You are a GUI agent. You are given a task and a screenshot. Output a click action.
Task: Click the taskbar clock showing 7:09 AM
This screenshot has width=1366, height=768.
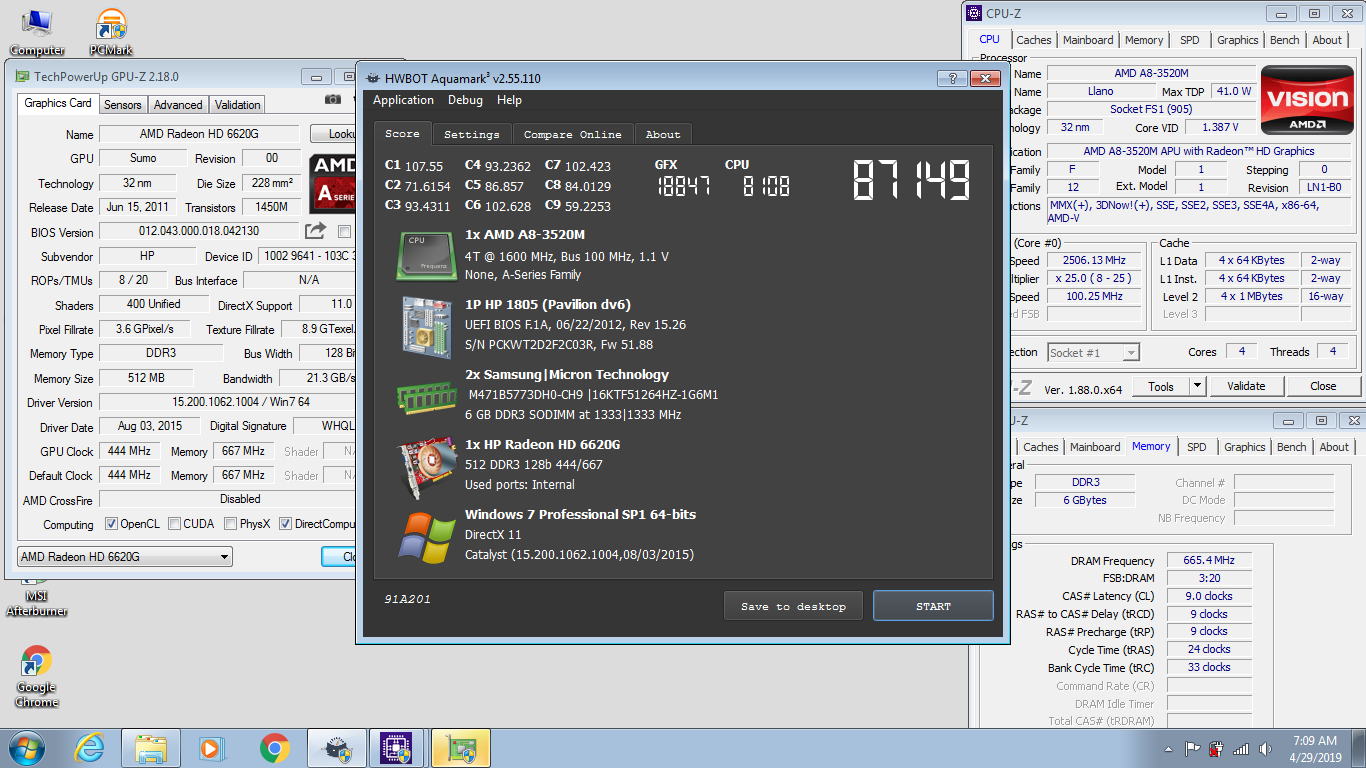pos(1314,748)
